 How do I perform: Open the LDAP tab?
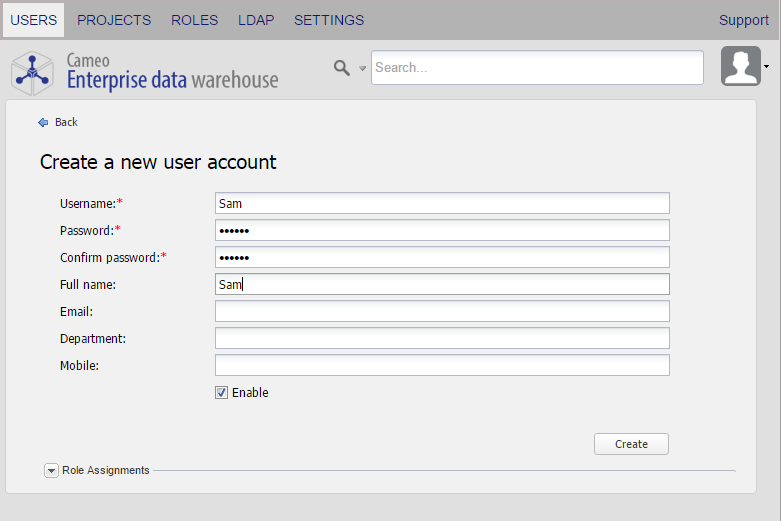tap(256, 20)
